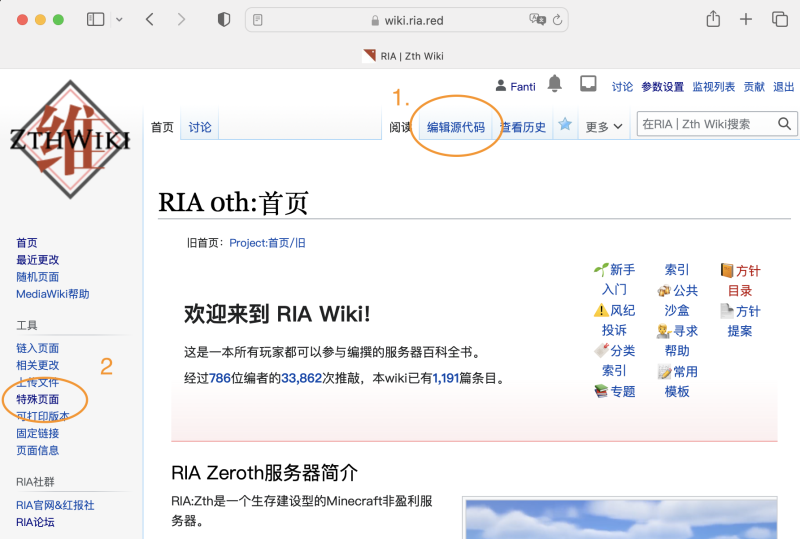Open RIA官网&红报社 link
800x539 pixels.
[x=55, y=505]
